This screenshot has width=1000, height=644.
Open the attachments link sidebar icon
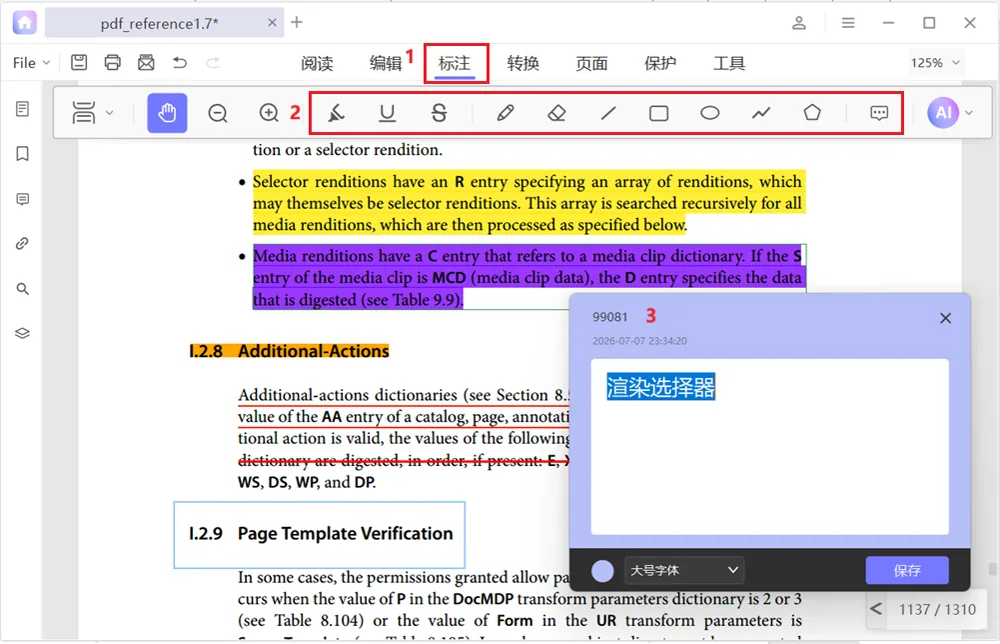pyautogui.click(x=22, y=244)
